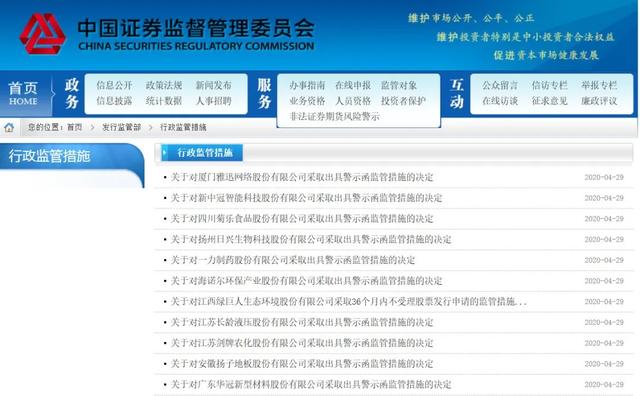The height and width of the screenshot is (396, 640).
Task: Click date 2020-04-29 on 广东华冠 row
Action: tap(604, 385)
